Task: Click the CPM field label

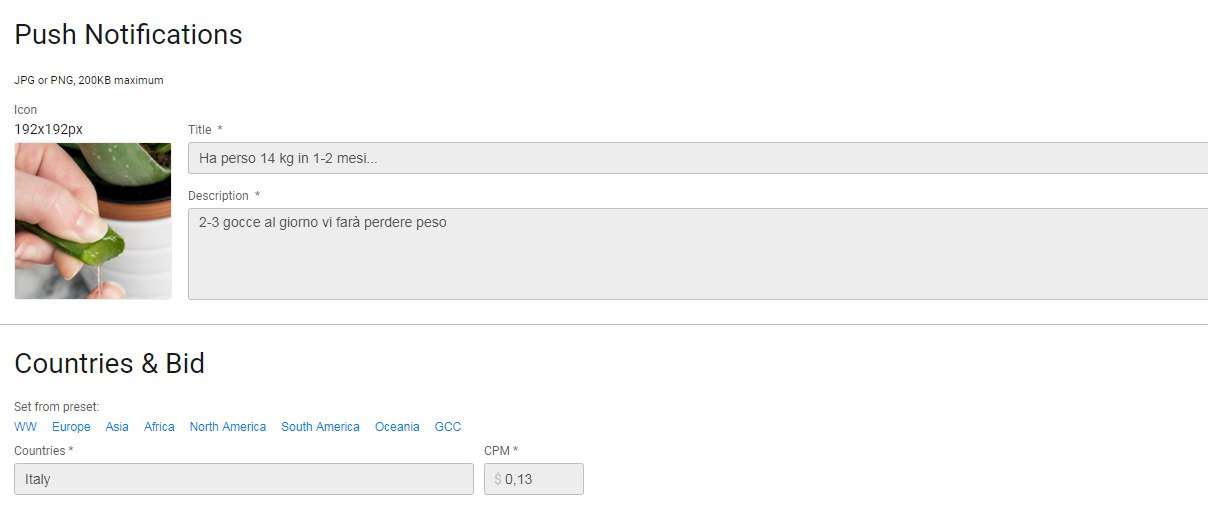Action: pos(497,451)
